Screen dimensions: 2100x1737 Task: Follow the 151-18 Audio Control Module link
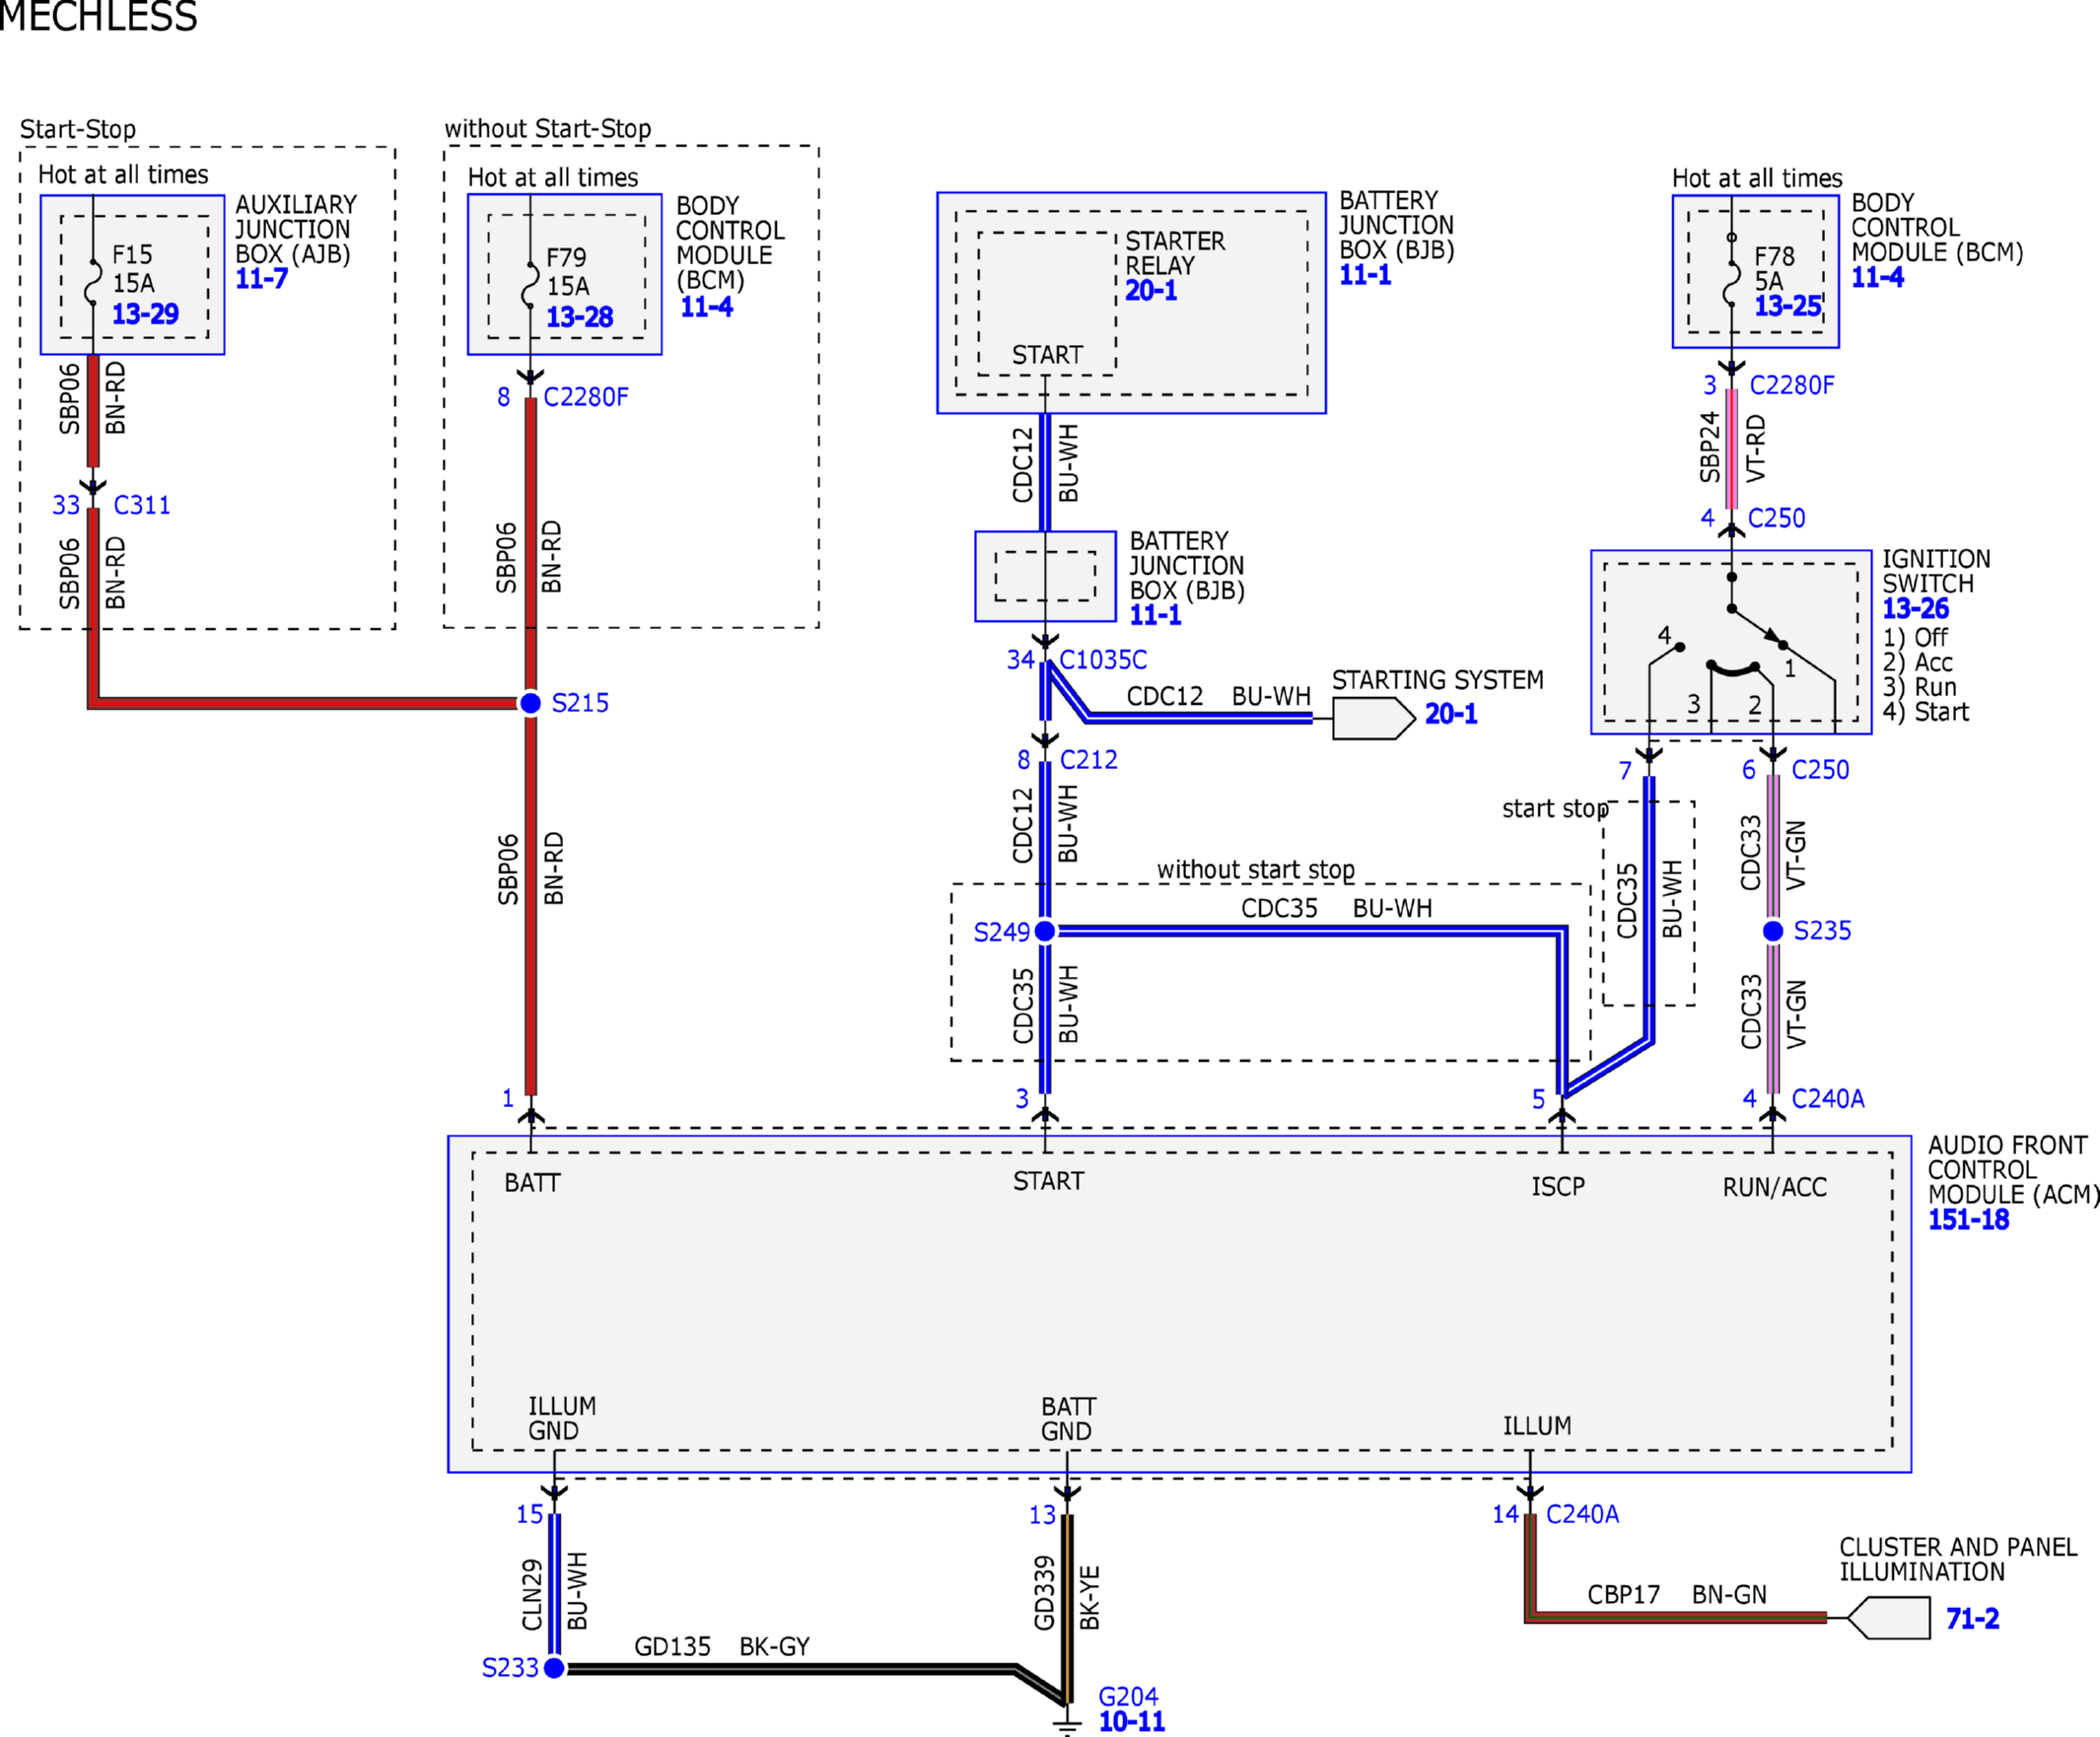tap(1968, 1220)
